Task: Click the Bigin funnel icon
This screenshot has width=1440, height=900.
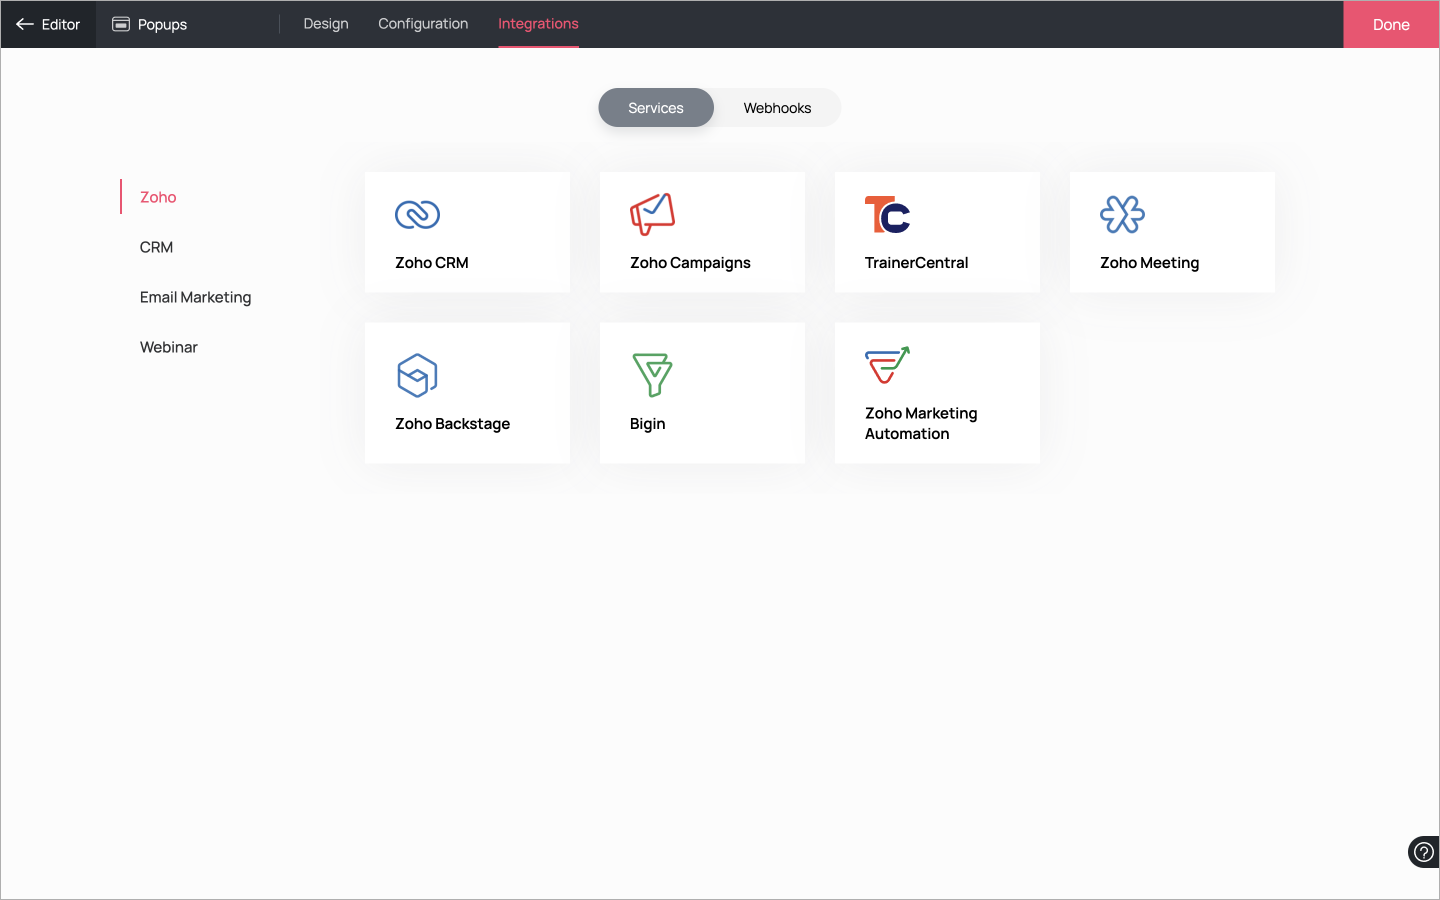Action: [652, 375]
